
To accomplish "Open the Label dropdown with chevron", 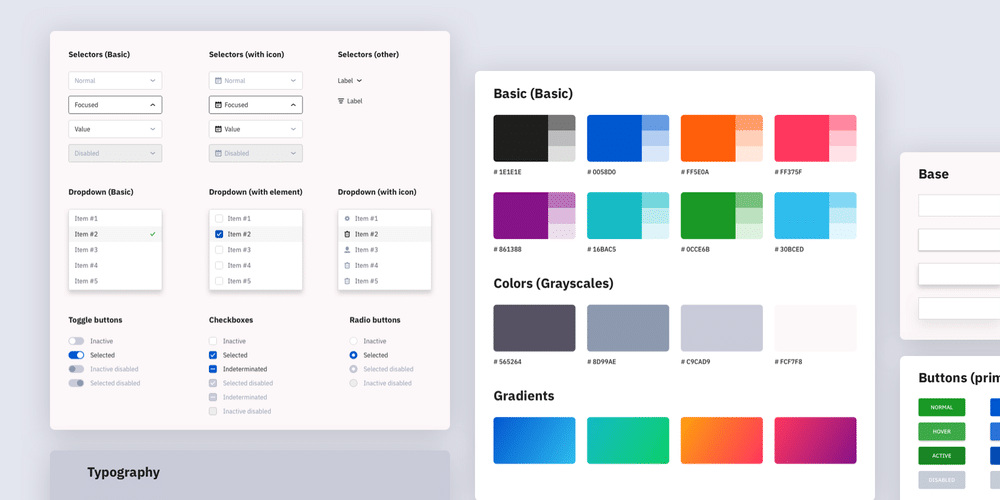I will pos(350,81).
